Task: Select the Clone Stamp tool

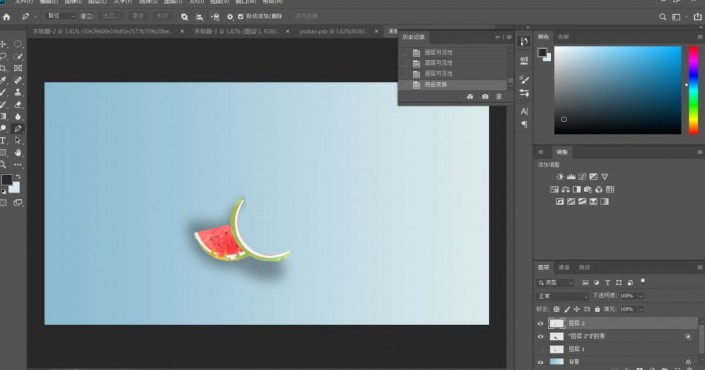Action: coord(18,92)
